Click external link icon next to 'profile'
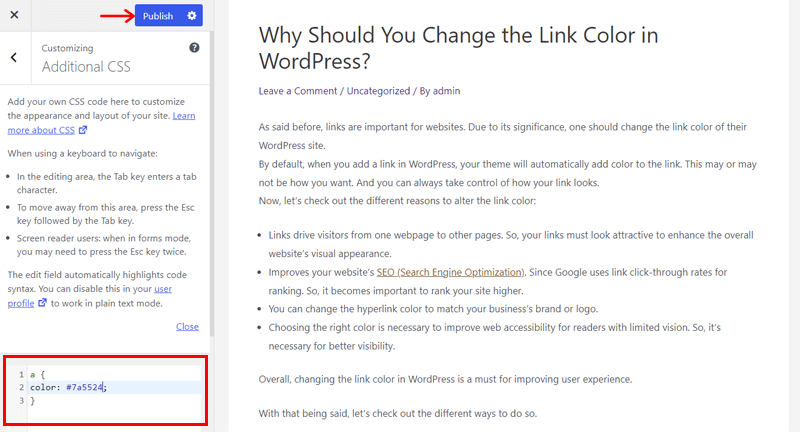The height and width of the screenshot is (432, 800). point(42,303)
